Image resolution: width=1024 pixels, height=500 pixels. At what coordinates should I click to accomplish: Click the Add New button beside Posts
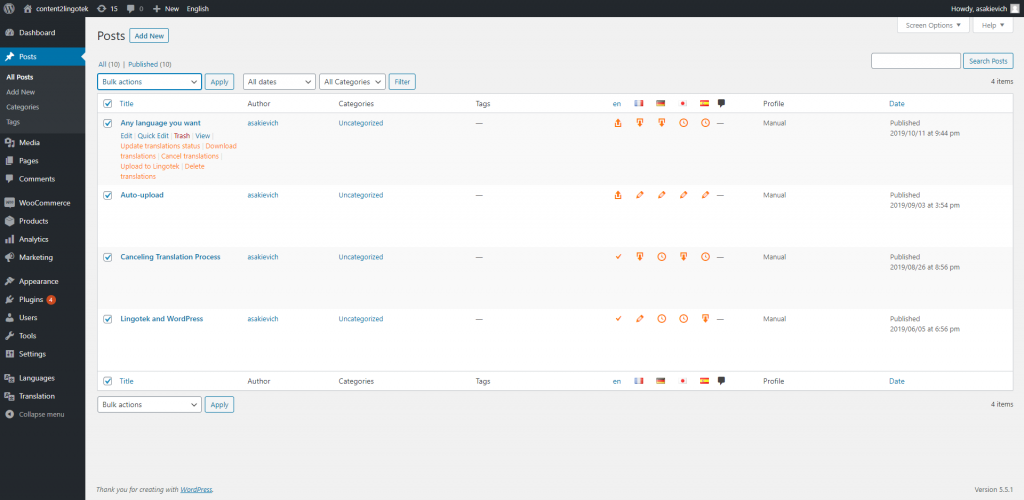(149, 36)
